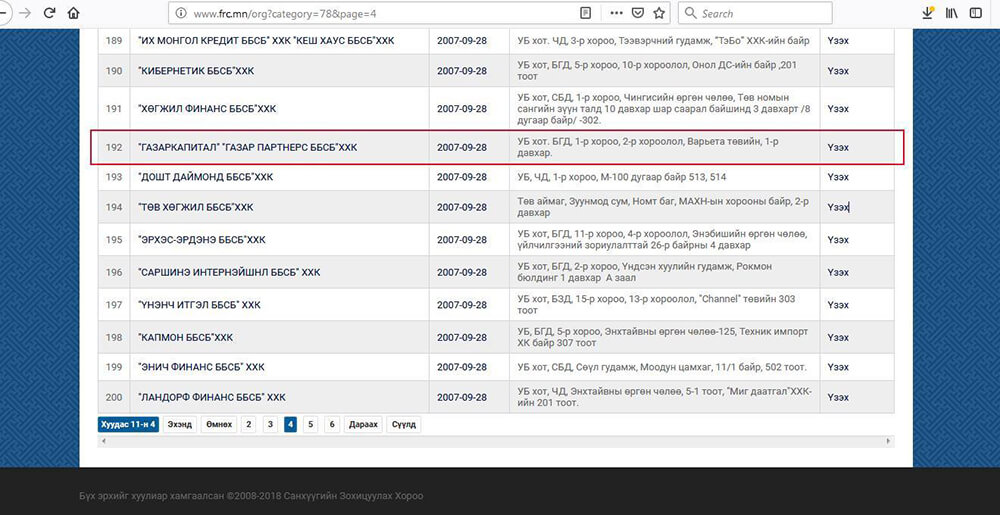Go to the browser home page

(x=73, y=13)
